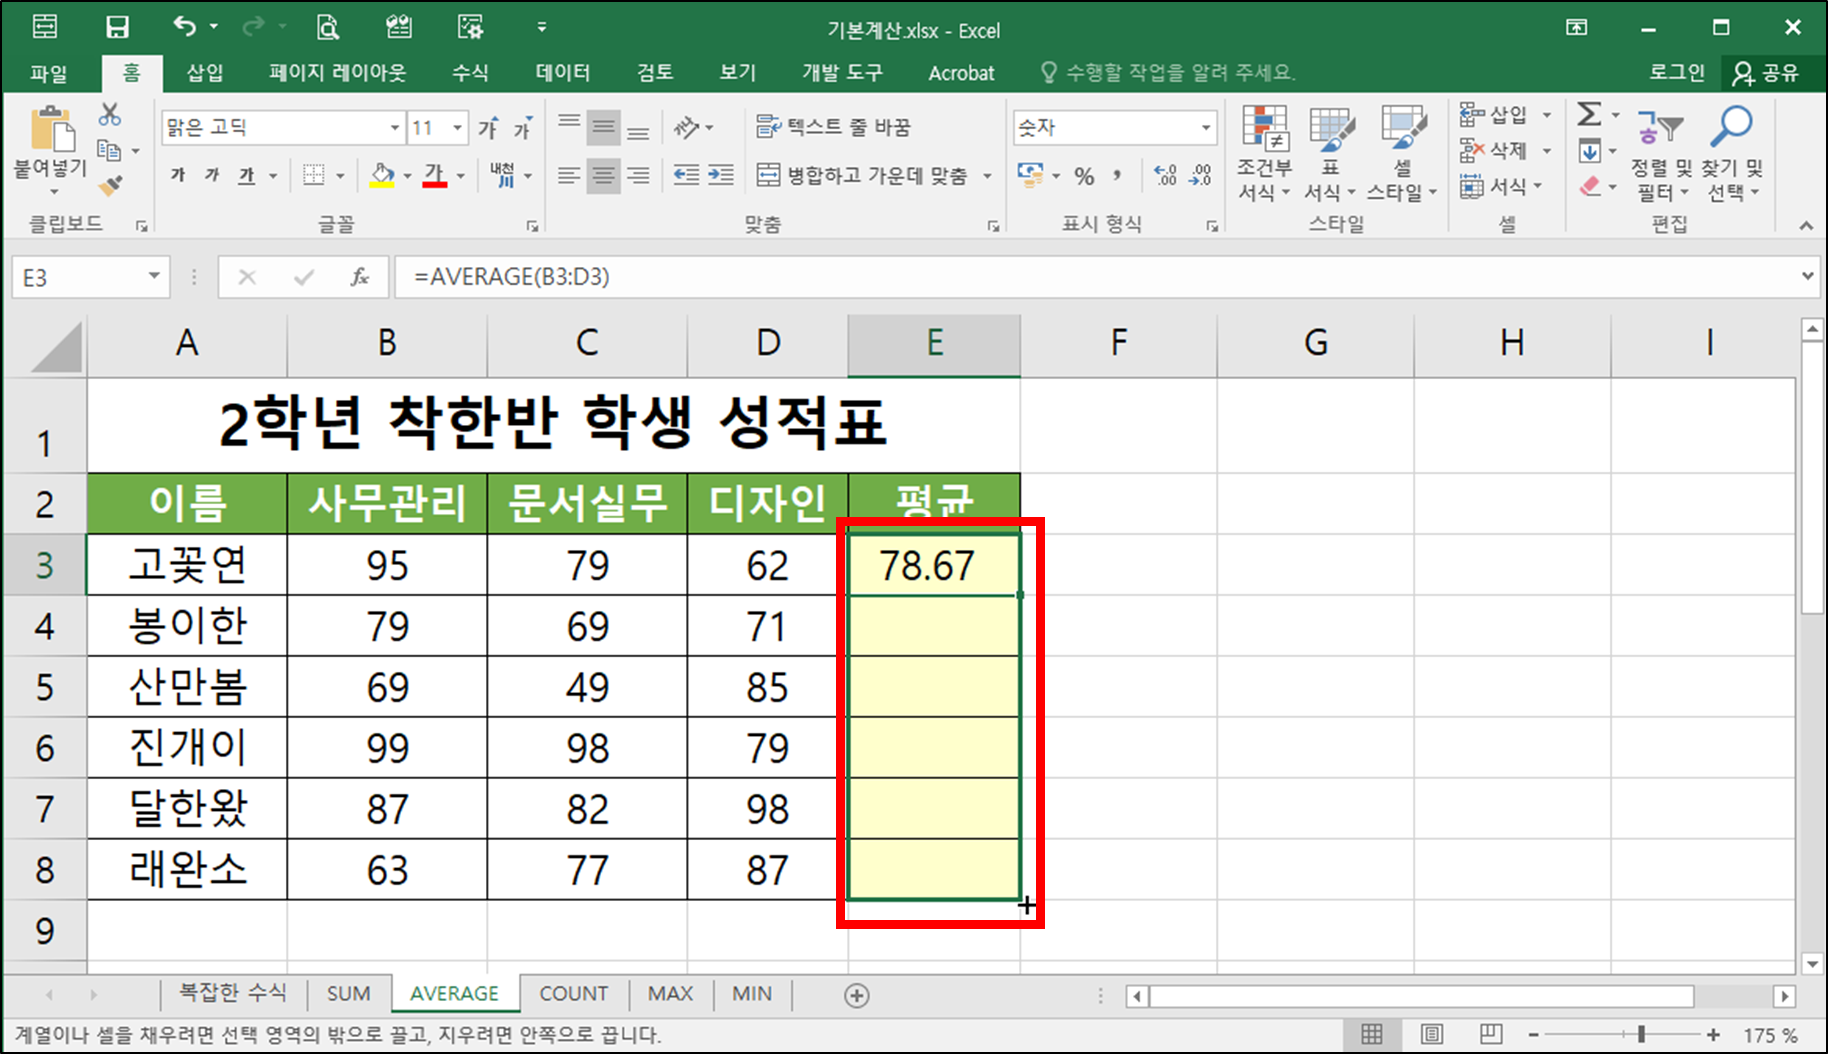The image size is (1828, 1054).
Task: Toggle italic formatting
Action: [210, 175]
